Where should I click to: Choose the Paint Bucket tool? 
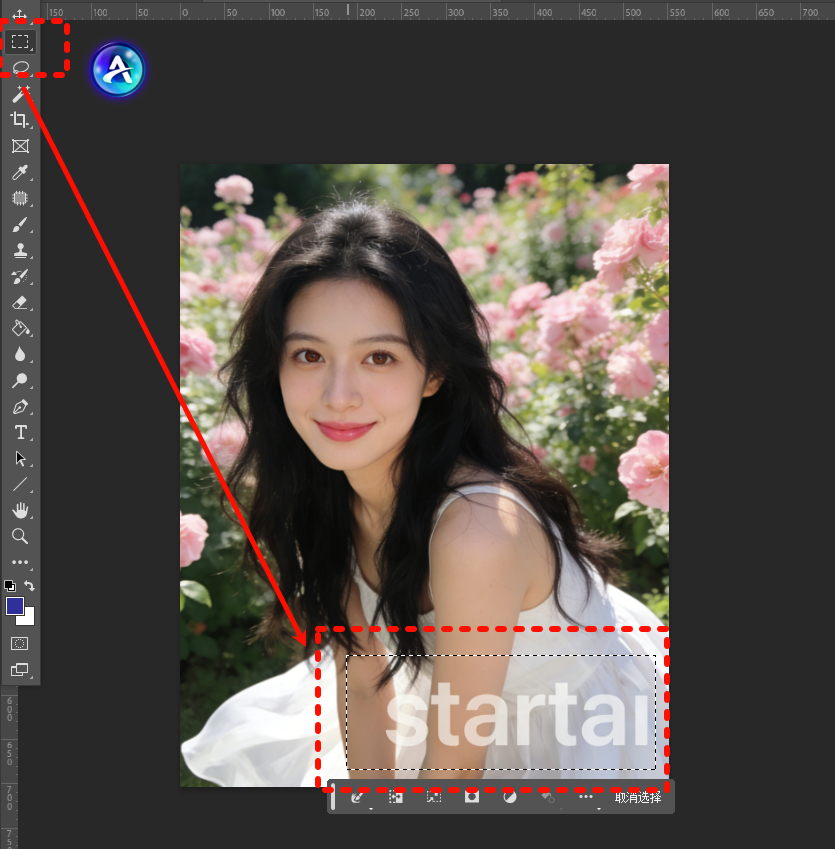point(20,329)
